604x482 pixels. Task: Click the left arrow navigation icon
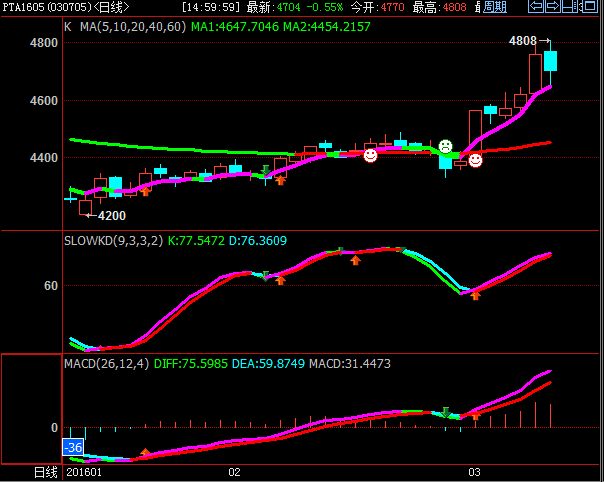click(535, 6)
